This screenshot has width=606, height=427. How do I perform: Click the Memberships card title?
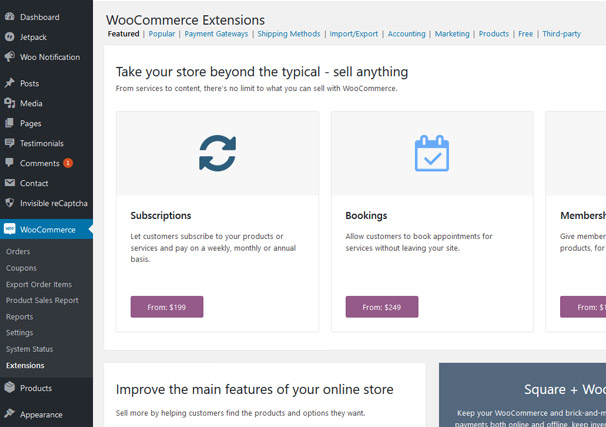click(583, 216)
